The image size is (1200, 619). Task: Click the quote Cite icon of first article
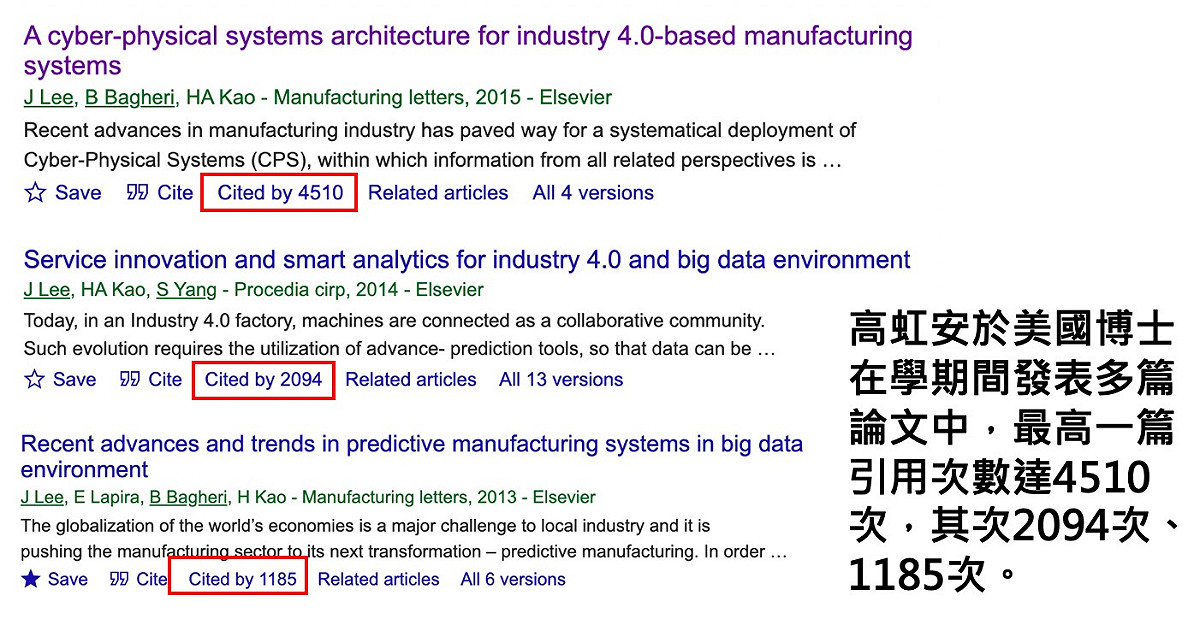click(x=138, y=193)
